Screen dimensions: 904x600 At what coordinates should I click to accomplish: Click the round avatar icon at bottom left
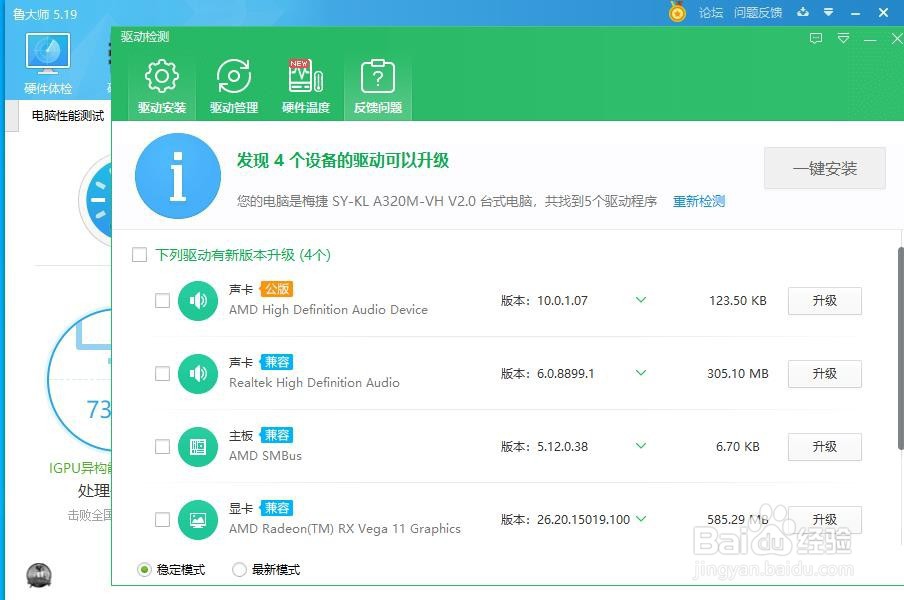click(39, 575)
